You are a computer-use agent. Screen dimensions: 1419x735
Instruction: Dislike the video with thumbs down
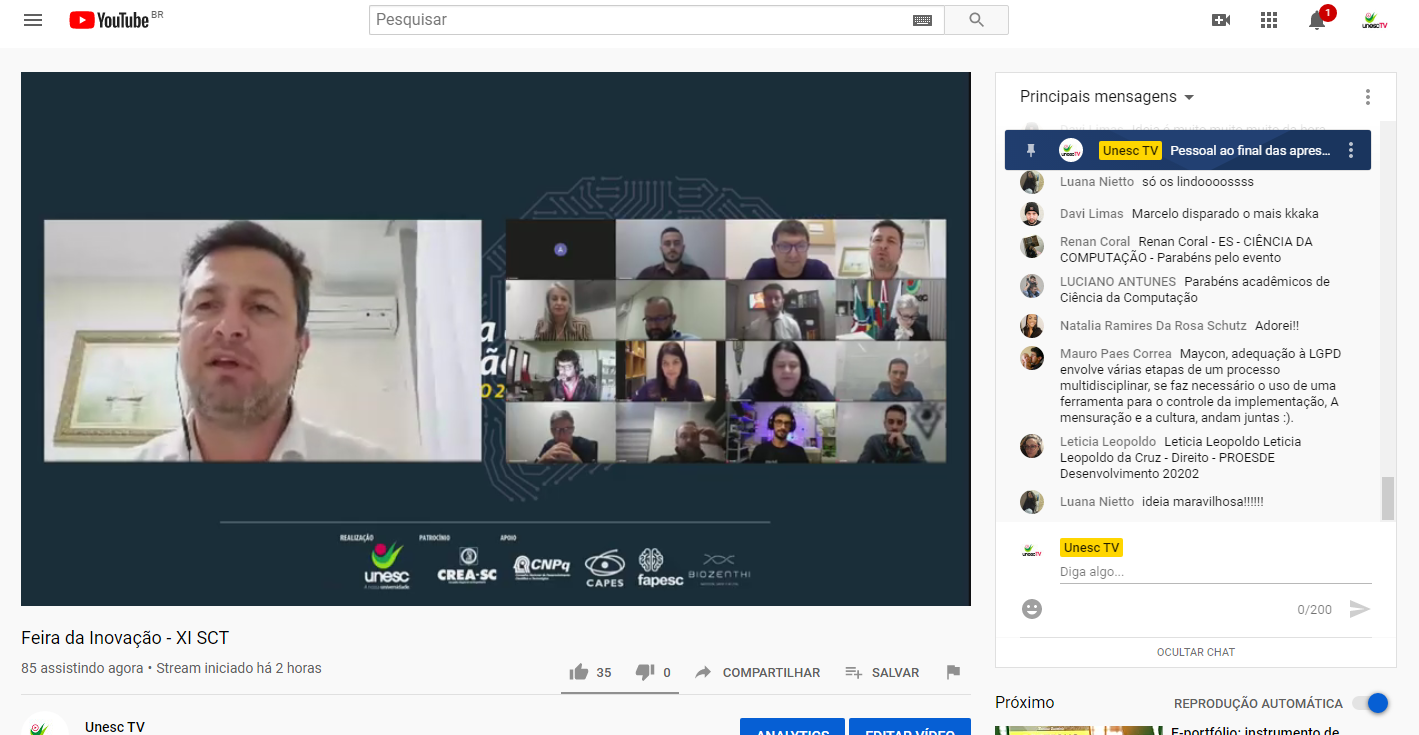click(x=645, y=672)
